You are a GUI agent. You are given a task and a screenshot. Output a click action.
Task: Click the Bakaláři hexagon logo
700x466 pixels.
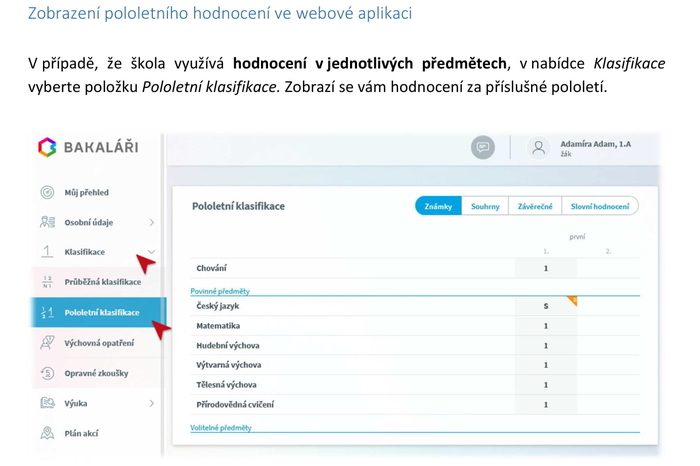(x=47, y=147)
